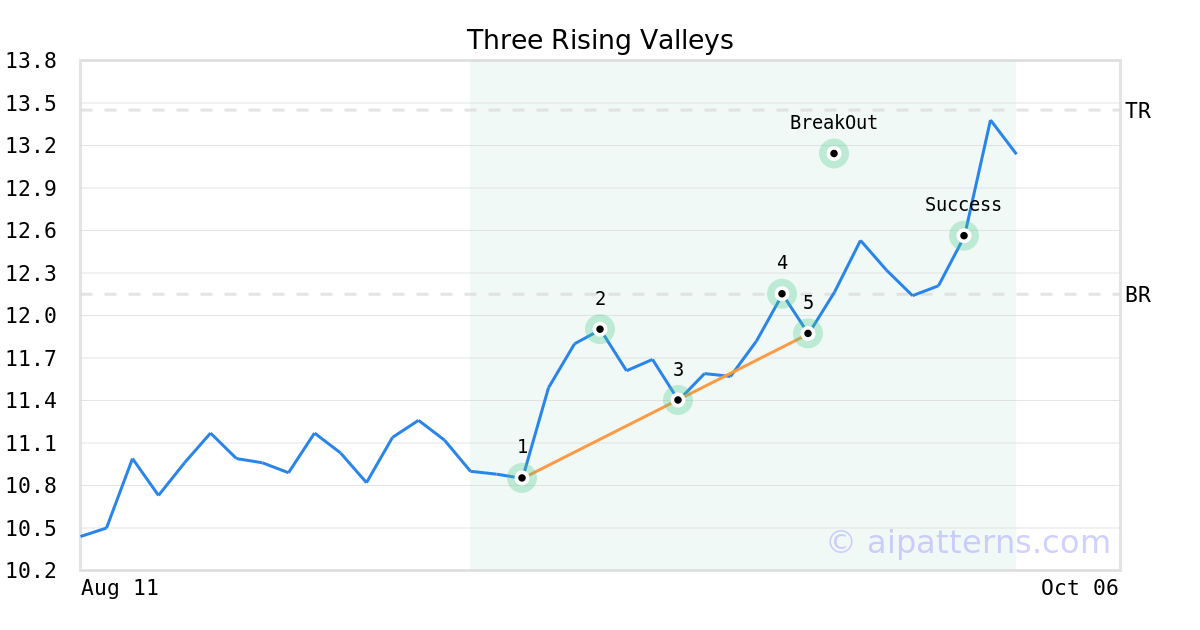Click the BreakOut text label
This screenshot has height=630, width=1200.
pyautogui.click(x=834, y=123)
